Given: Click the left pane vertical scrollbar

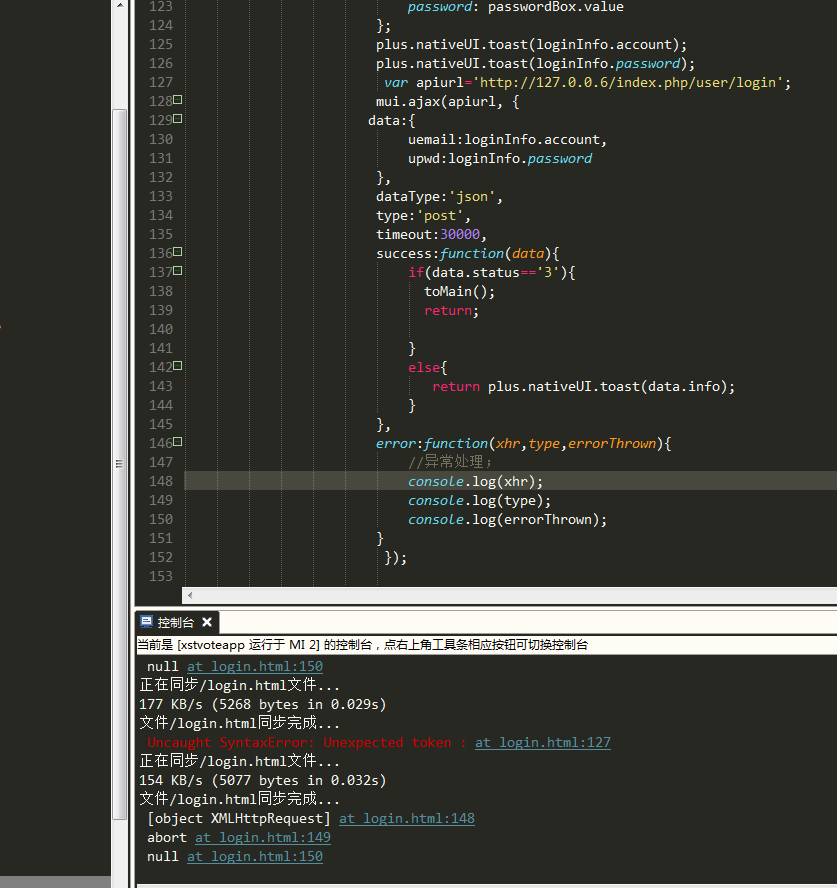Looking at the screenshot, I should coord(119,300).
